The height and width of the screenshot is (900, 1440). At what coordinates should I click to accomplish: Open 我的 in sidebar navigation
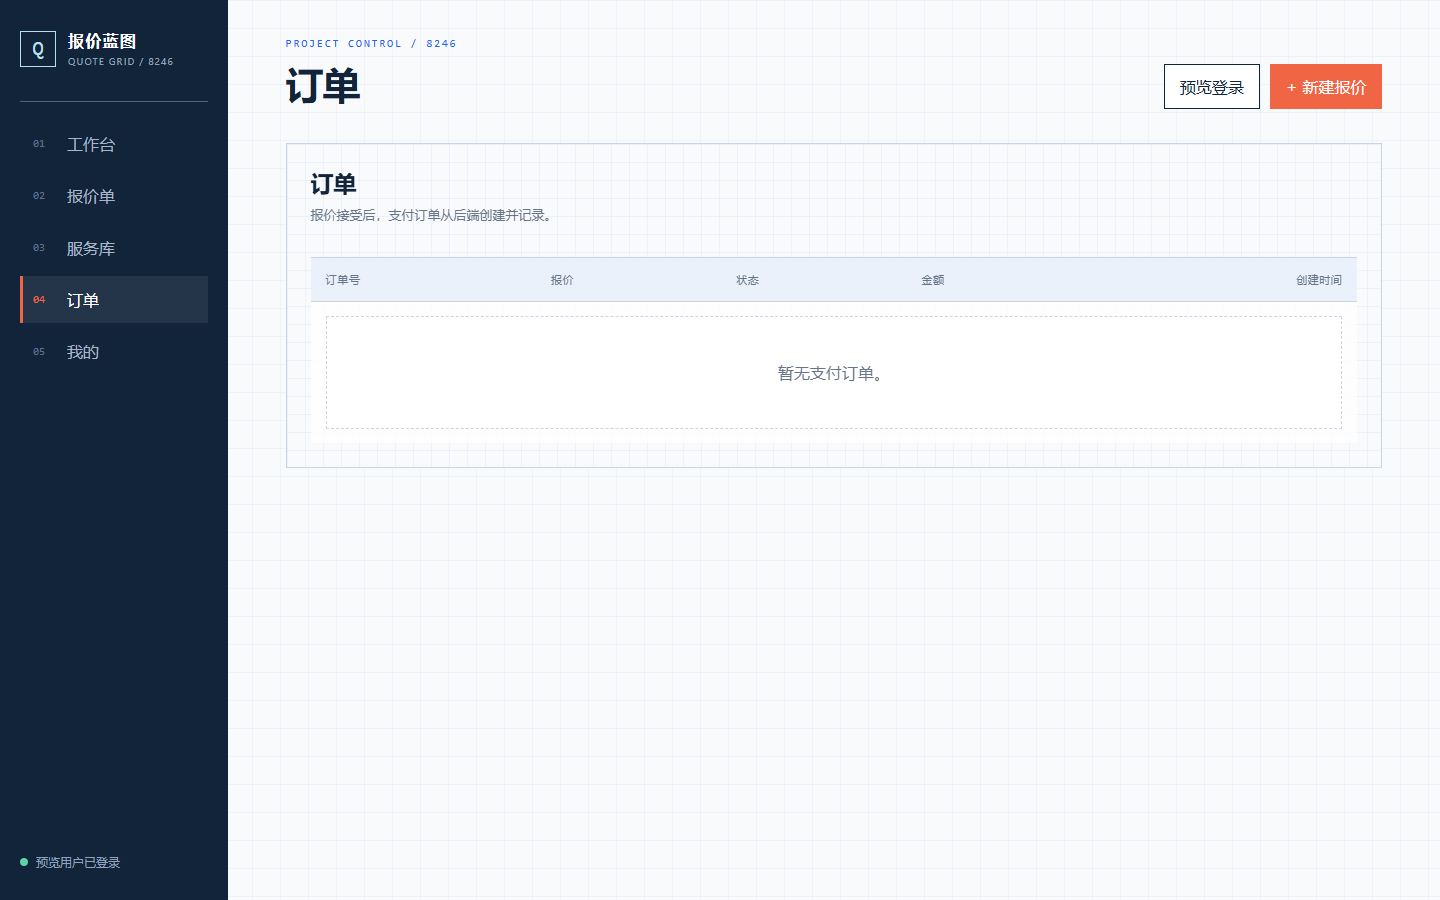(114, 352)
